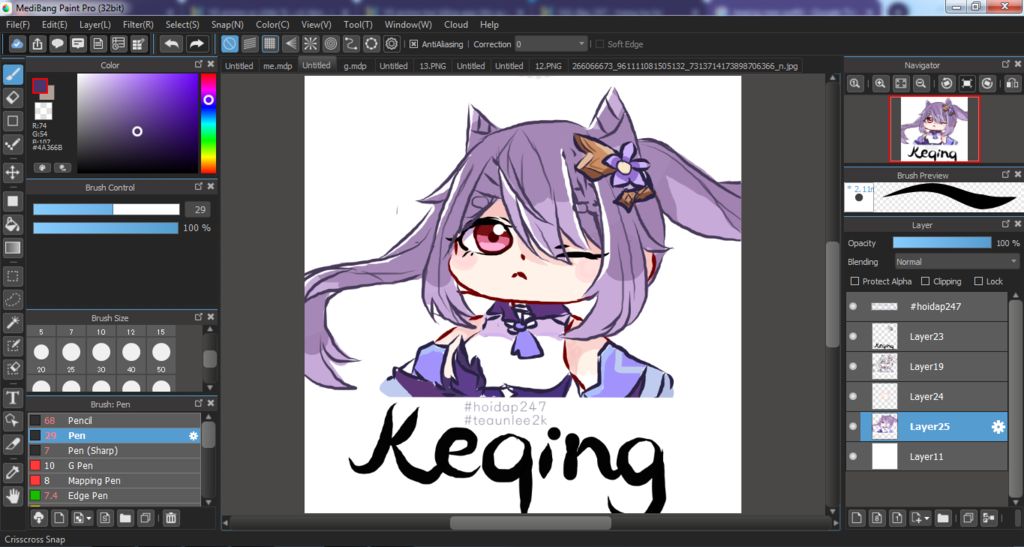This screenshot has height=547, width=1024.
Task: Adjust the brush size slider bar
Action: pos(106,210)
